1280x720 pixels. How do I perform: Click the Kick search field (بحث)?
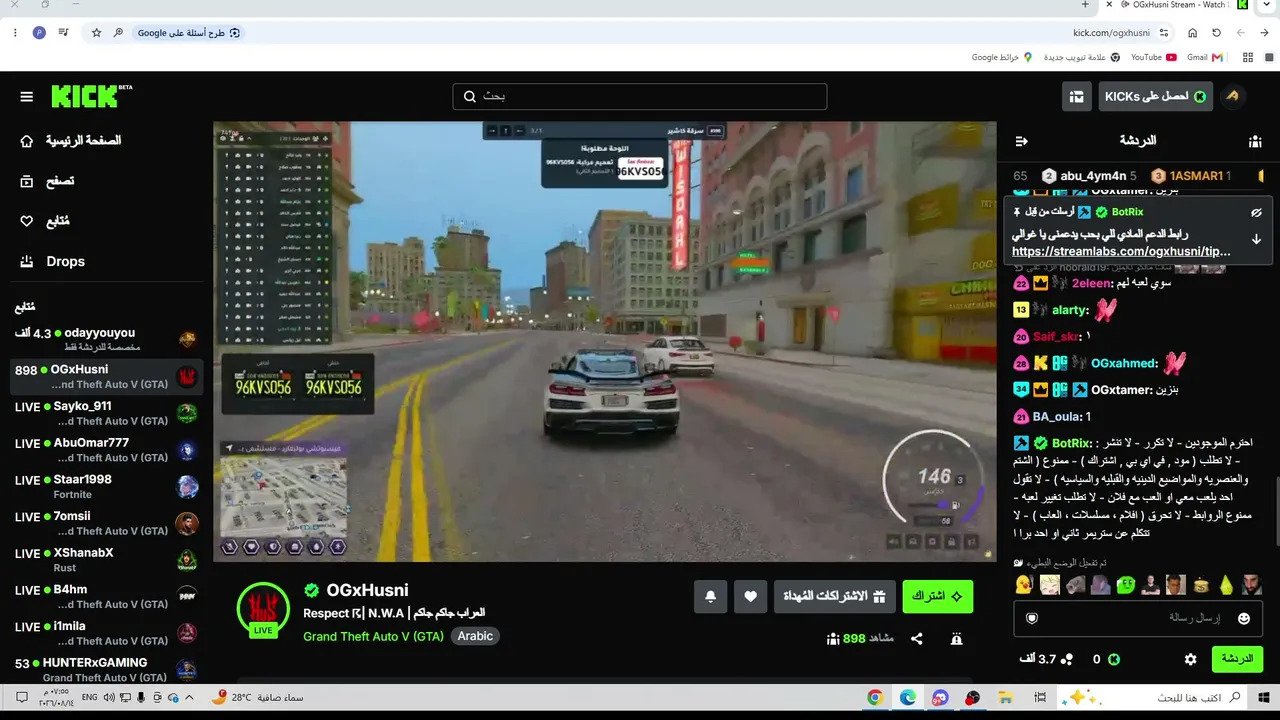click(640, 96)
